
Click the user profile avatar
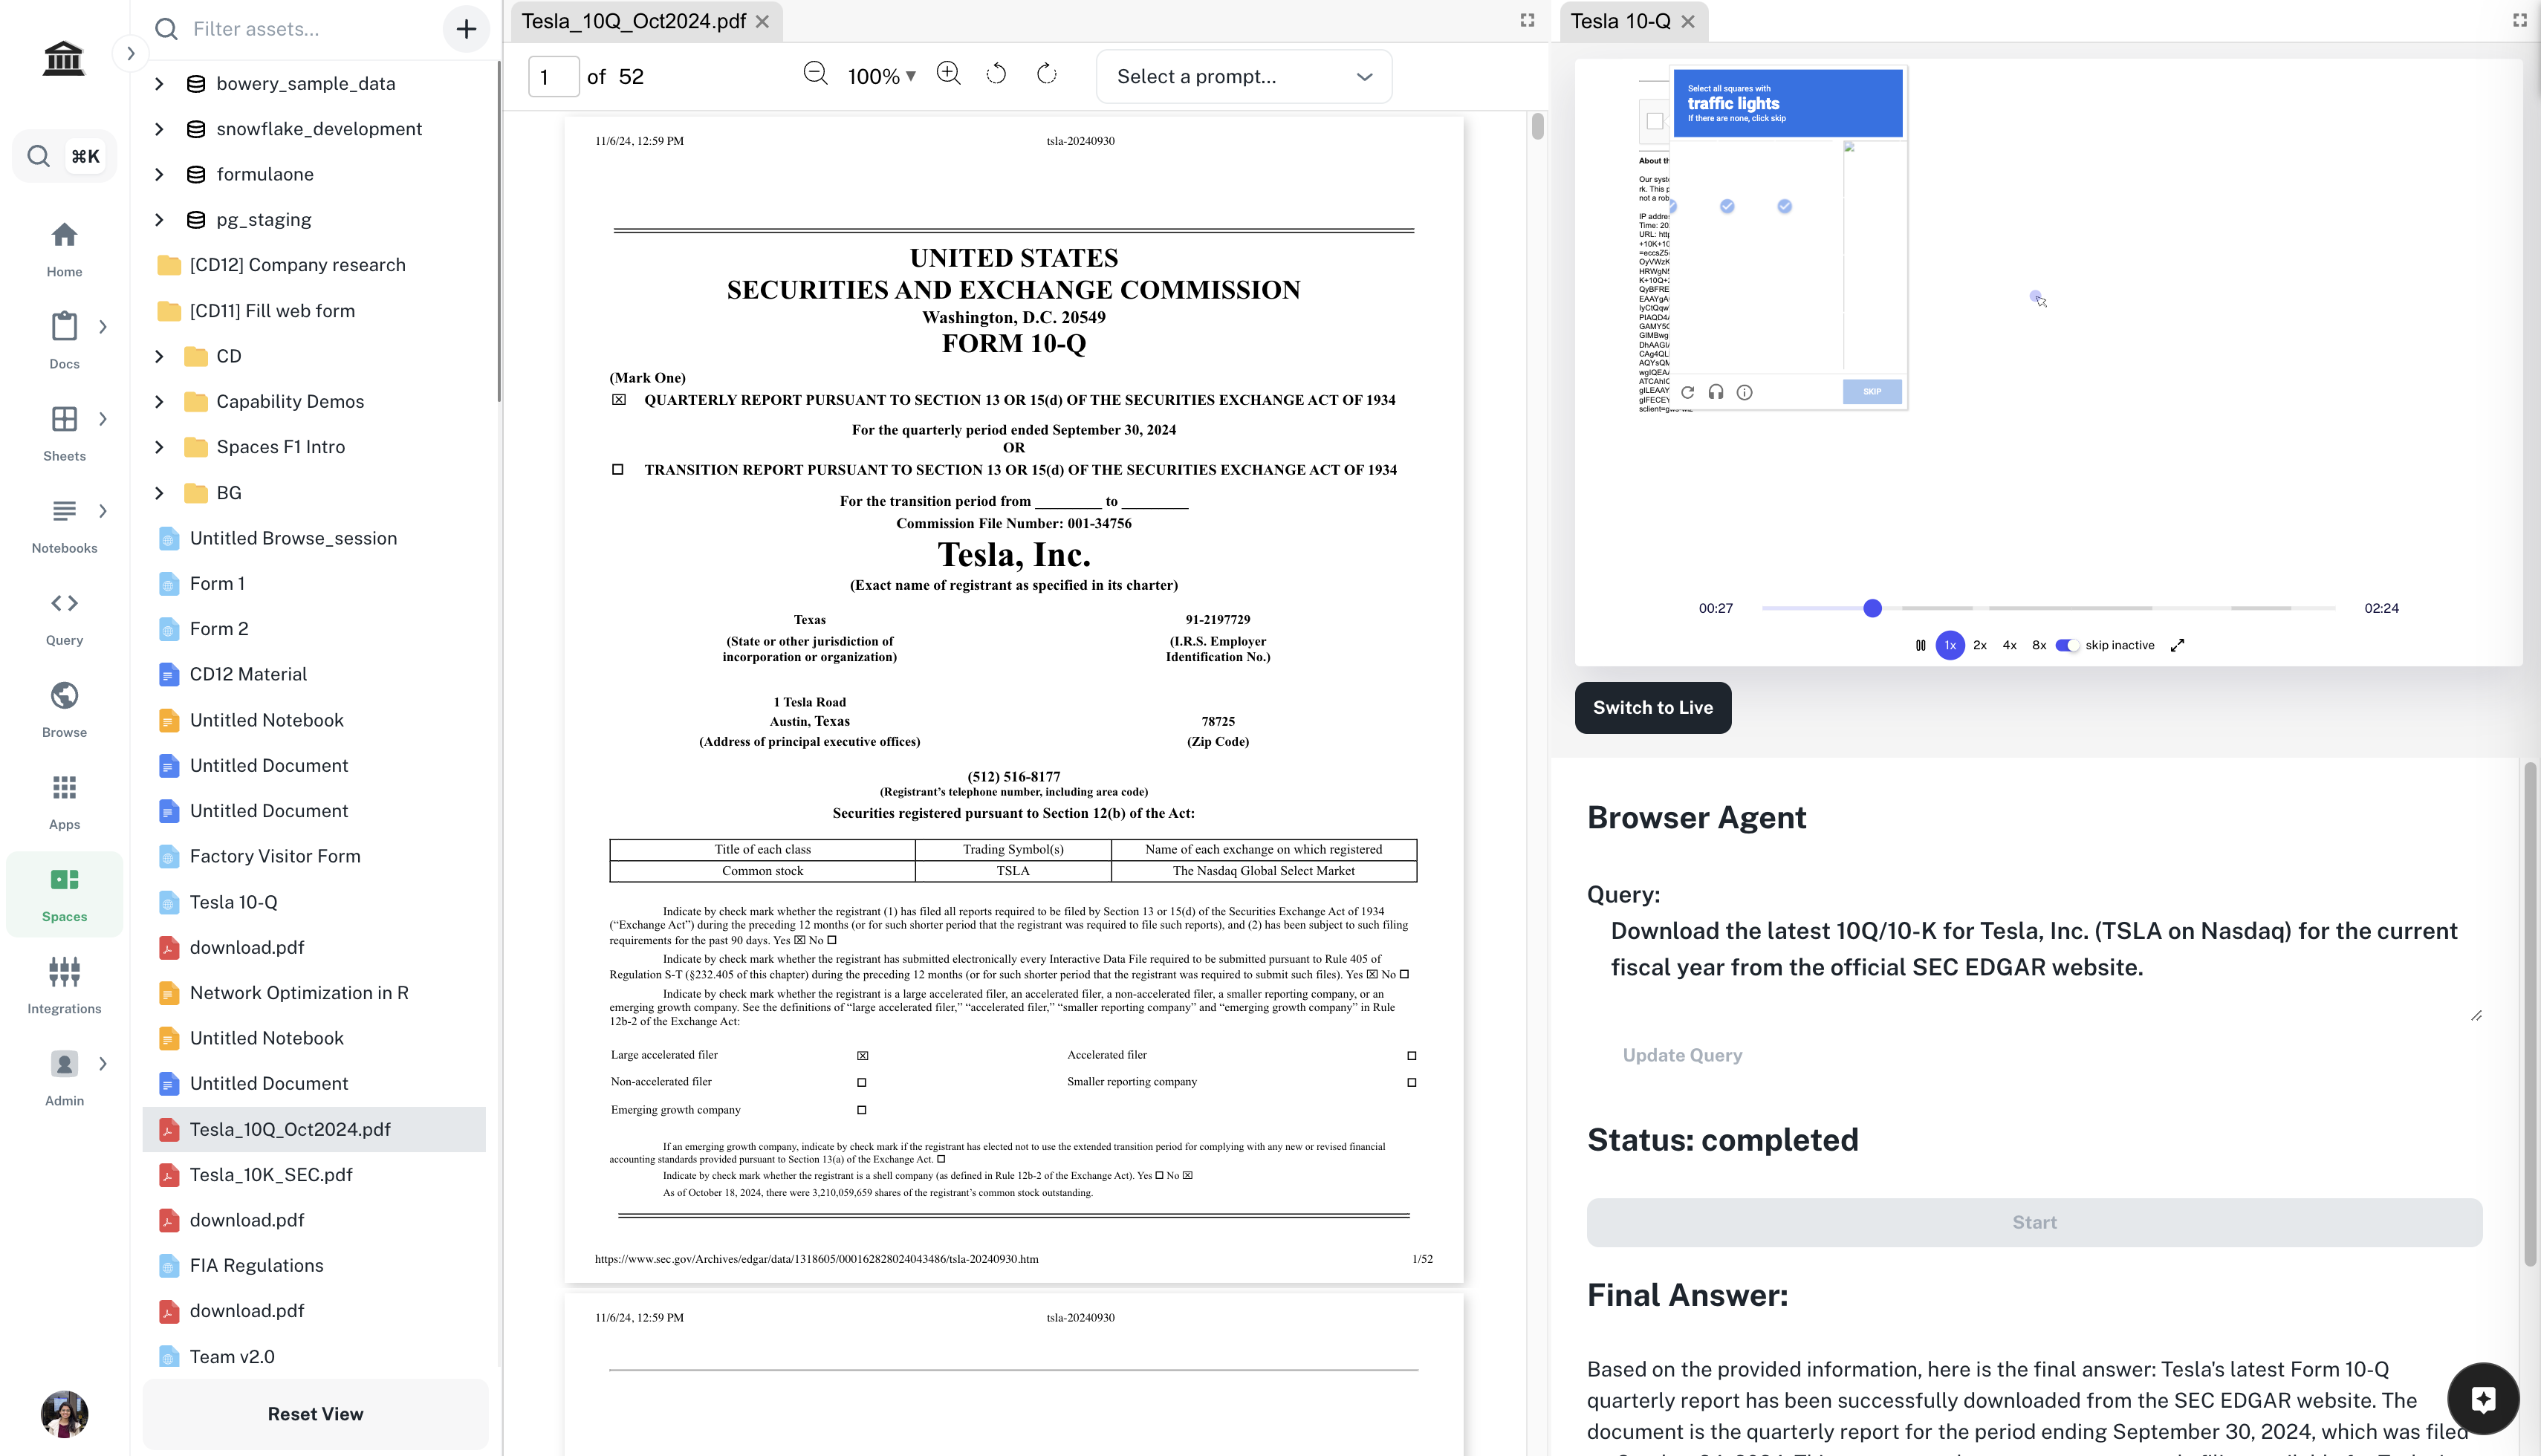click(x=64, y=1413)
